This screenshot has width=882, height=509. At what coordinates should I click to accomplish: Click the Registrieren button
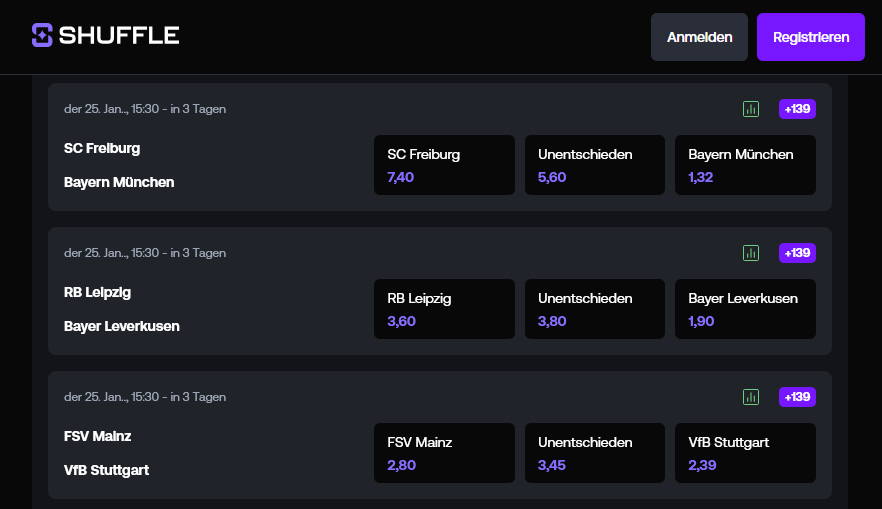811,37
